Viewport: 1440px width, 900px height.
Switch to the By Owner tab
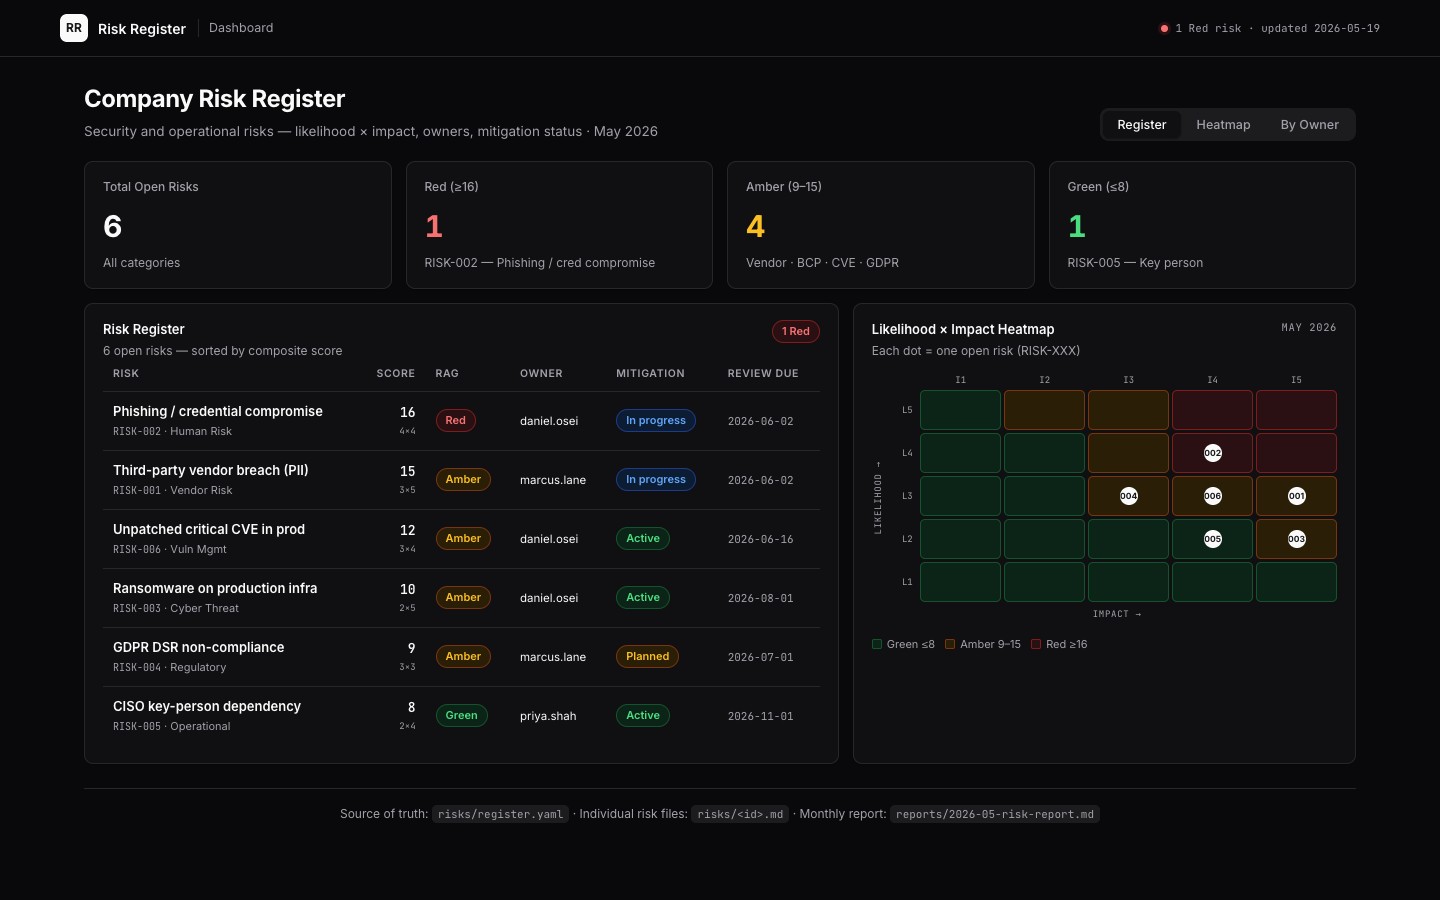[1309, 125]
